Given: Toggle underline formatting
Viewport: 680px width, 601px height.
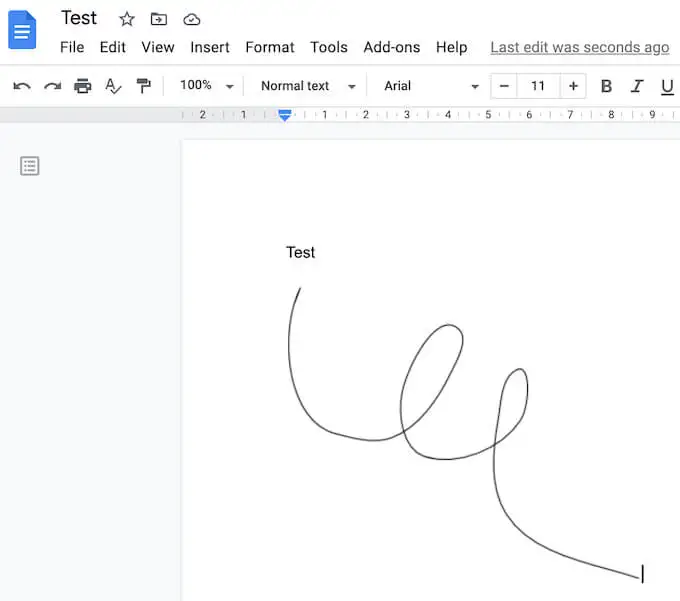Looking at the screenshot, I should pos(667,87).
